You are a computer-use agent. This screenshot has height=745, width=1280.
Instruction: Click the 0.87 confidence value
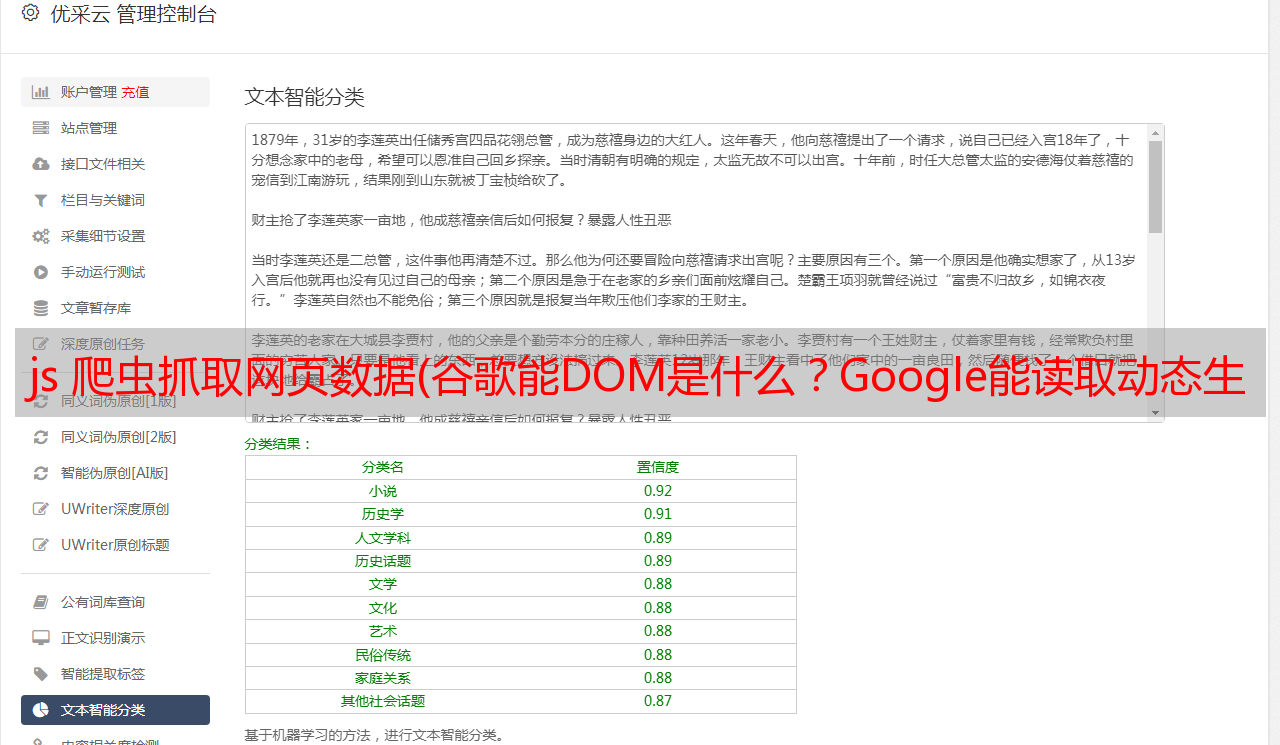tap(658, 701)
